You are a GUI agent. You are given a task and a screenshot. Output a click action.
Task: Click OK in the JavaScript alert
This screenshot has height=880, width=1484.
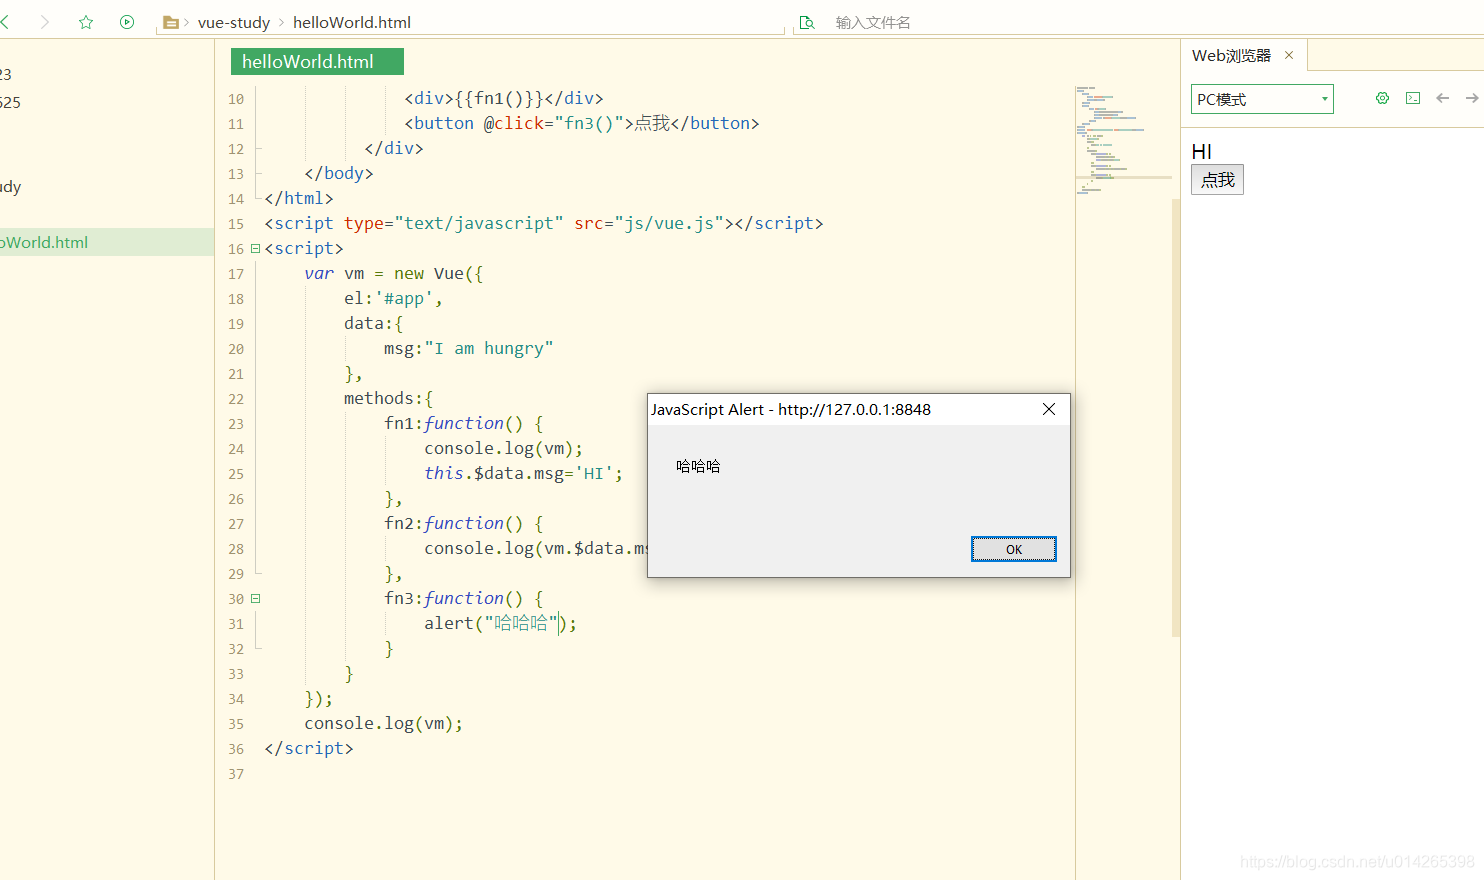coord(1014,549)
